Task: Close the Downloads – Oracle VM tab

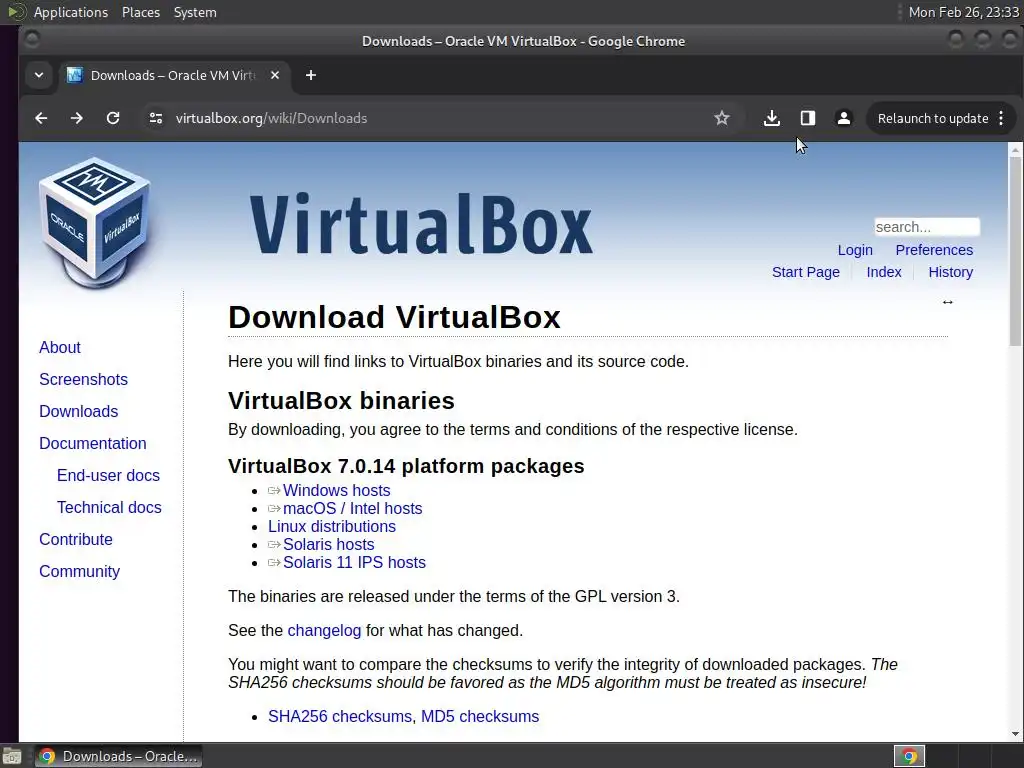Action: point(275,75)
